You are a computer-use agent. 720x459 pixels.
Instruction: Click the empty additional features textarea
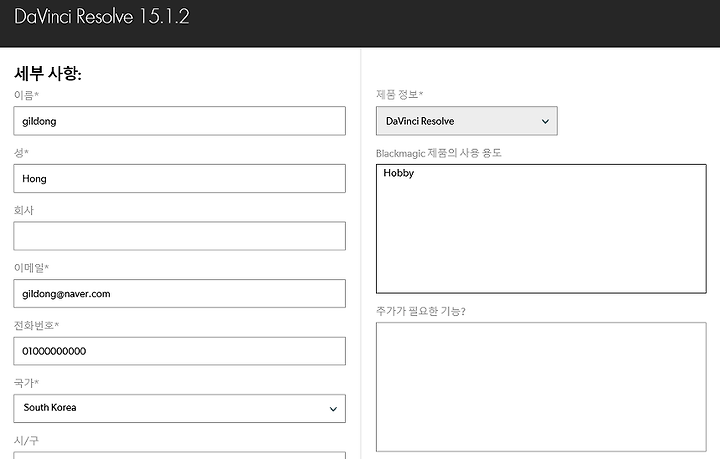click(541, 387)
